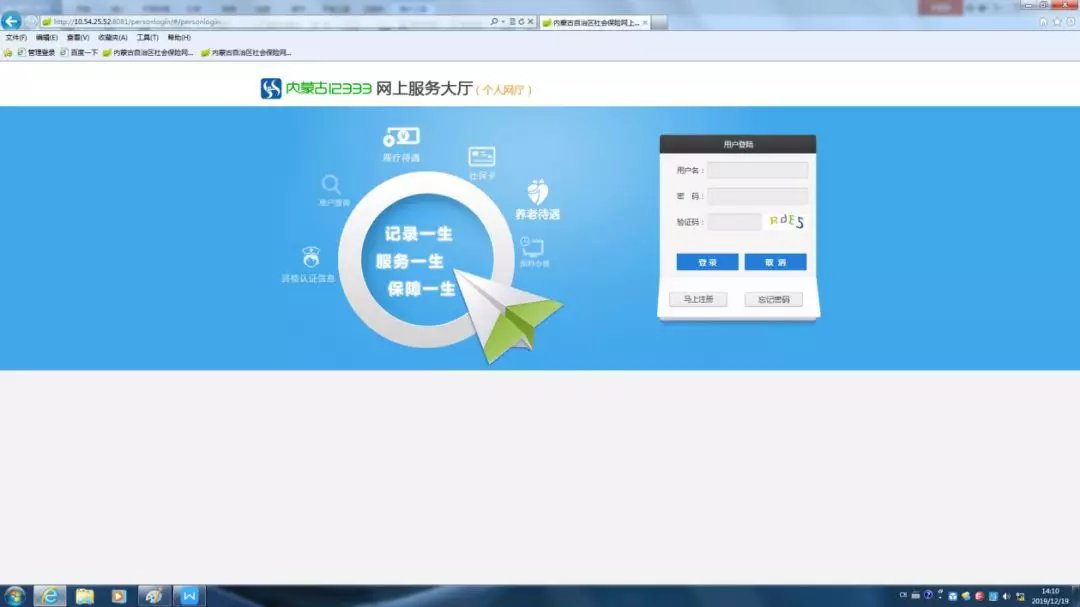
Task: Open the first 内蒙古自治区社会保险网 bookmark
Action: pos(148,52)
